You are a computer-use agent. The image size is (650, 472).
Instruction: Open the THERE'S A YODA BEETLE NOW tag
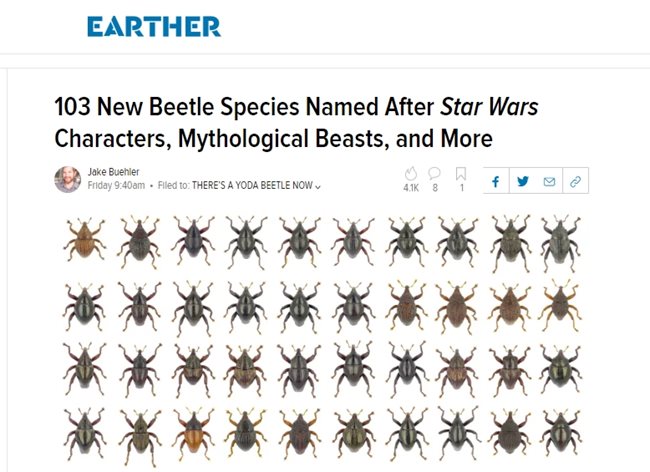(x=252, y=185)
